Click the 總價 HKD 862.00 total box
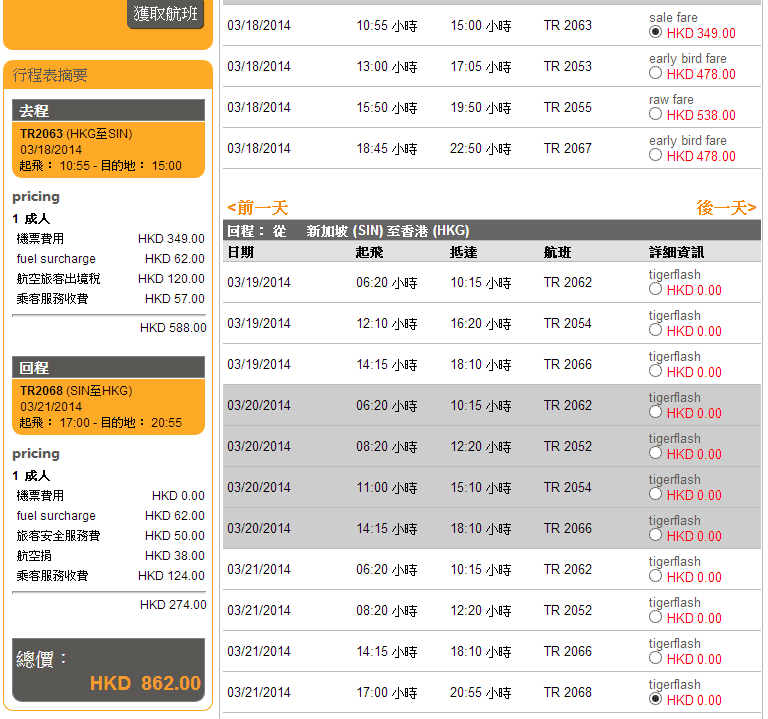The image size is (768, 719). pyautogui.click(x=108, y=671)
